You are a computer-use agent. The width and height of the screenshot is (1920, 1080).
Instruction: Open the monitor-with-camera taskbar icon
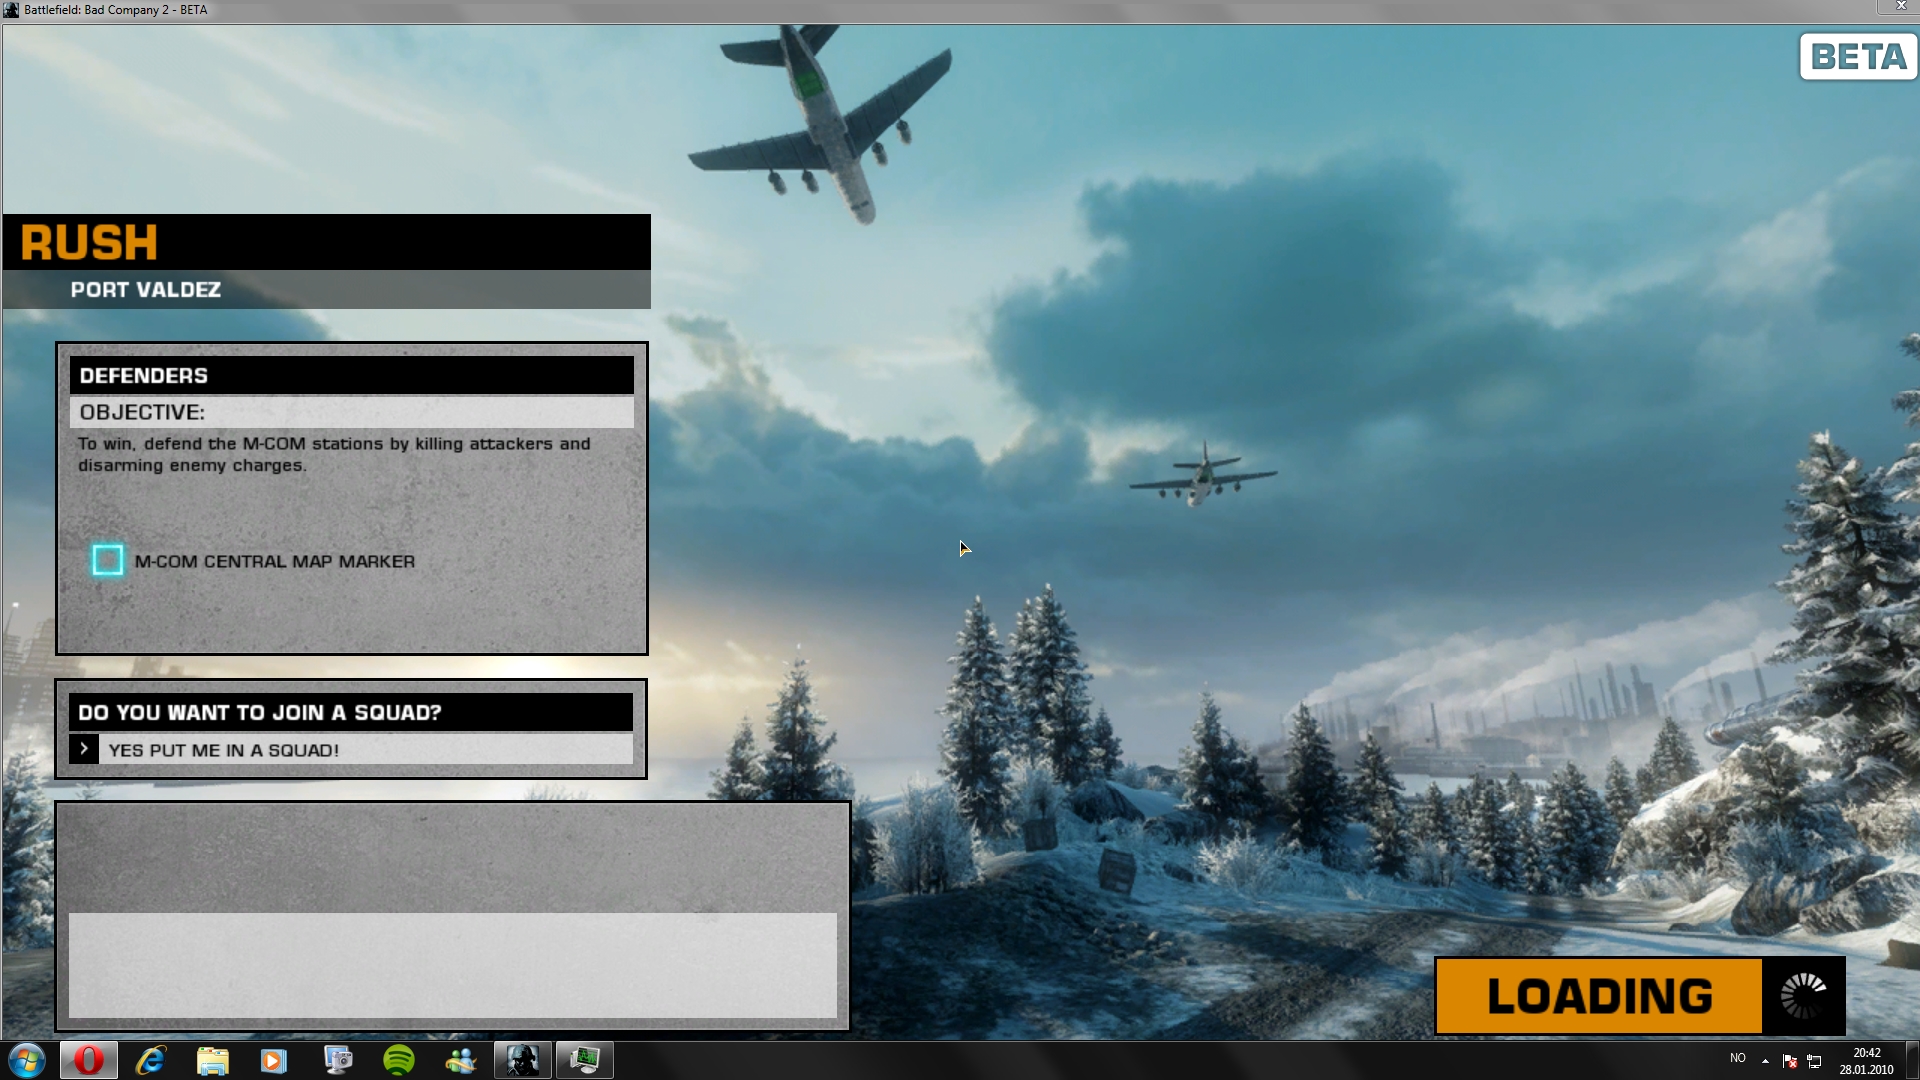pyautogui.click(x=337, y=1060)
